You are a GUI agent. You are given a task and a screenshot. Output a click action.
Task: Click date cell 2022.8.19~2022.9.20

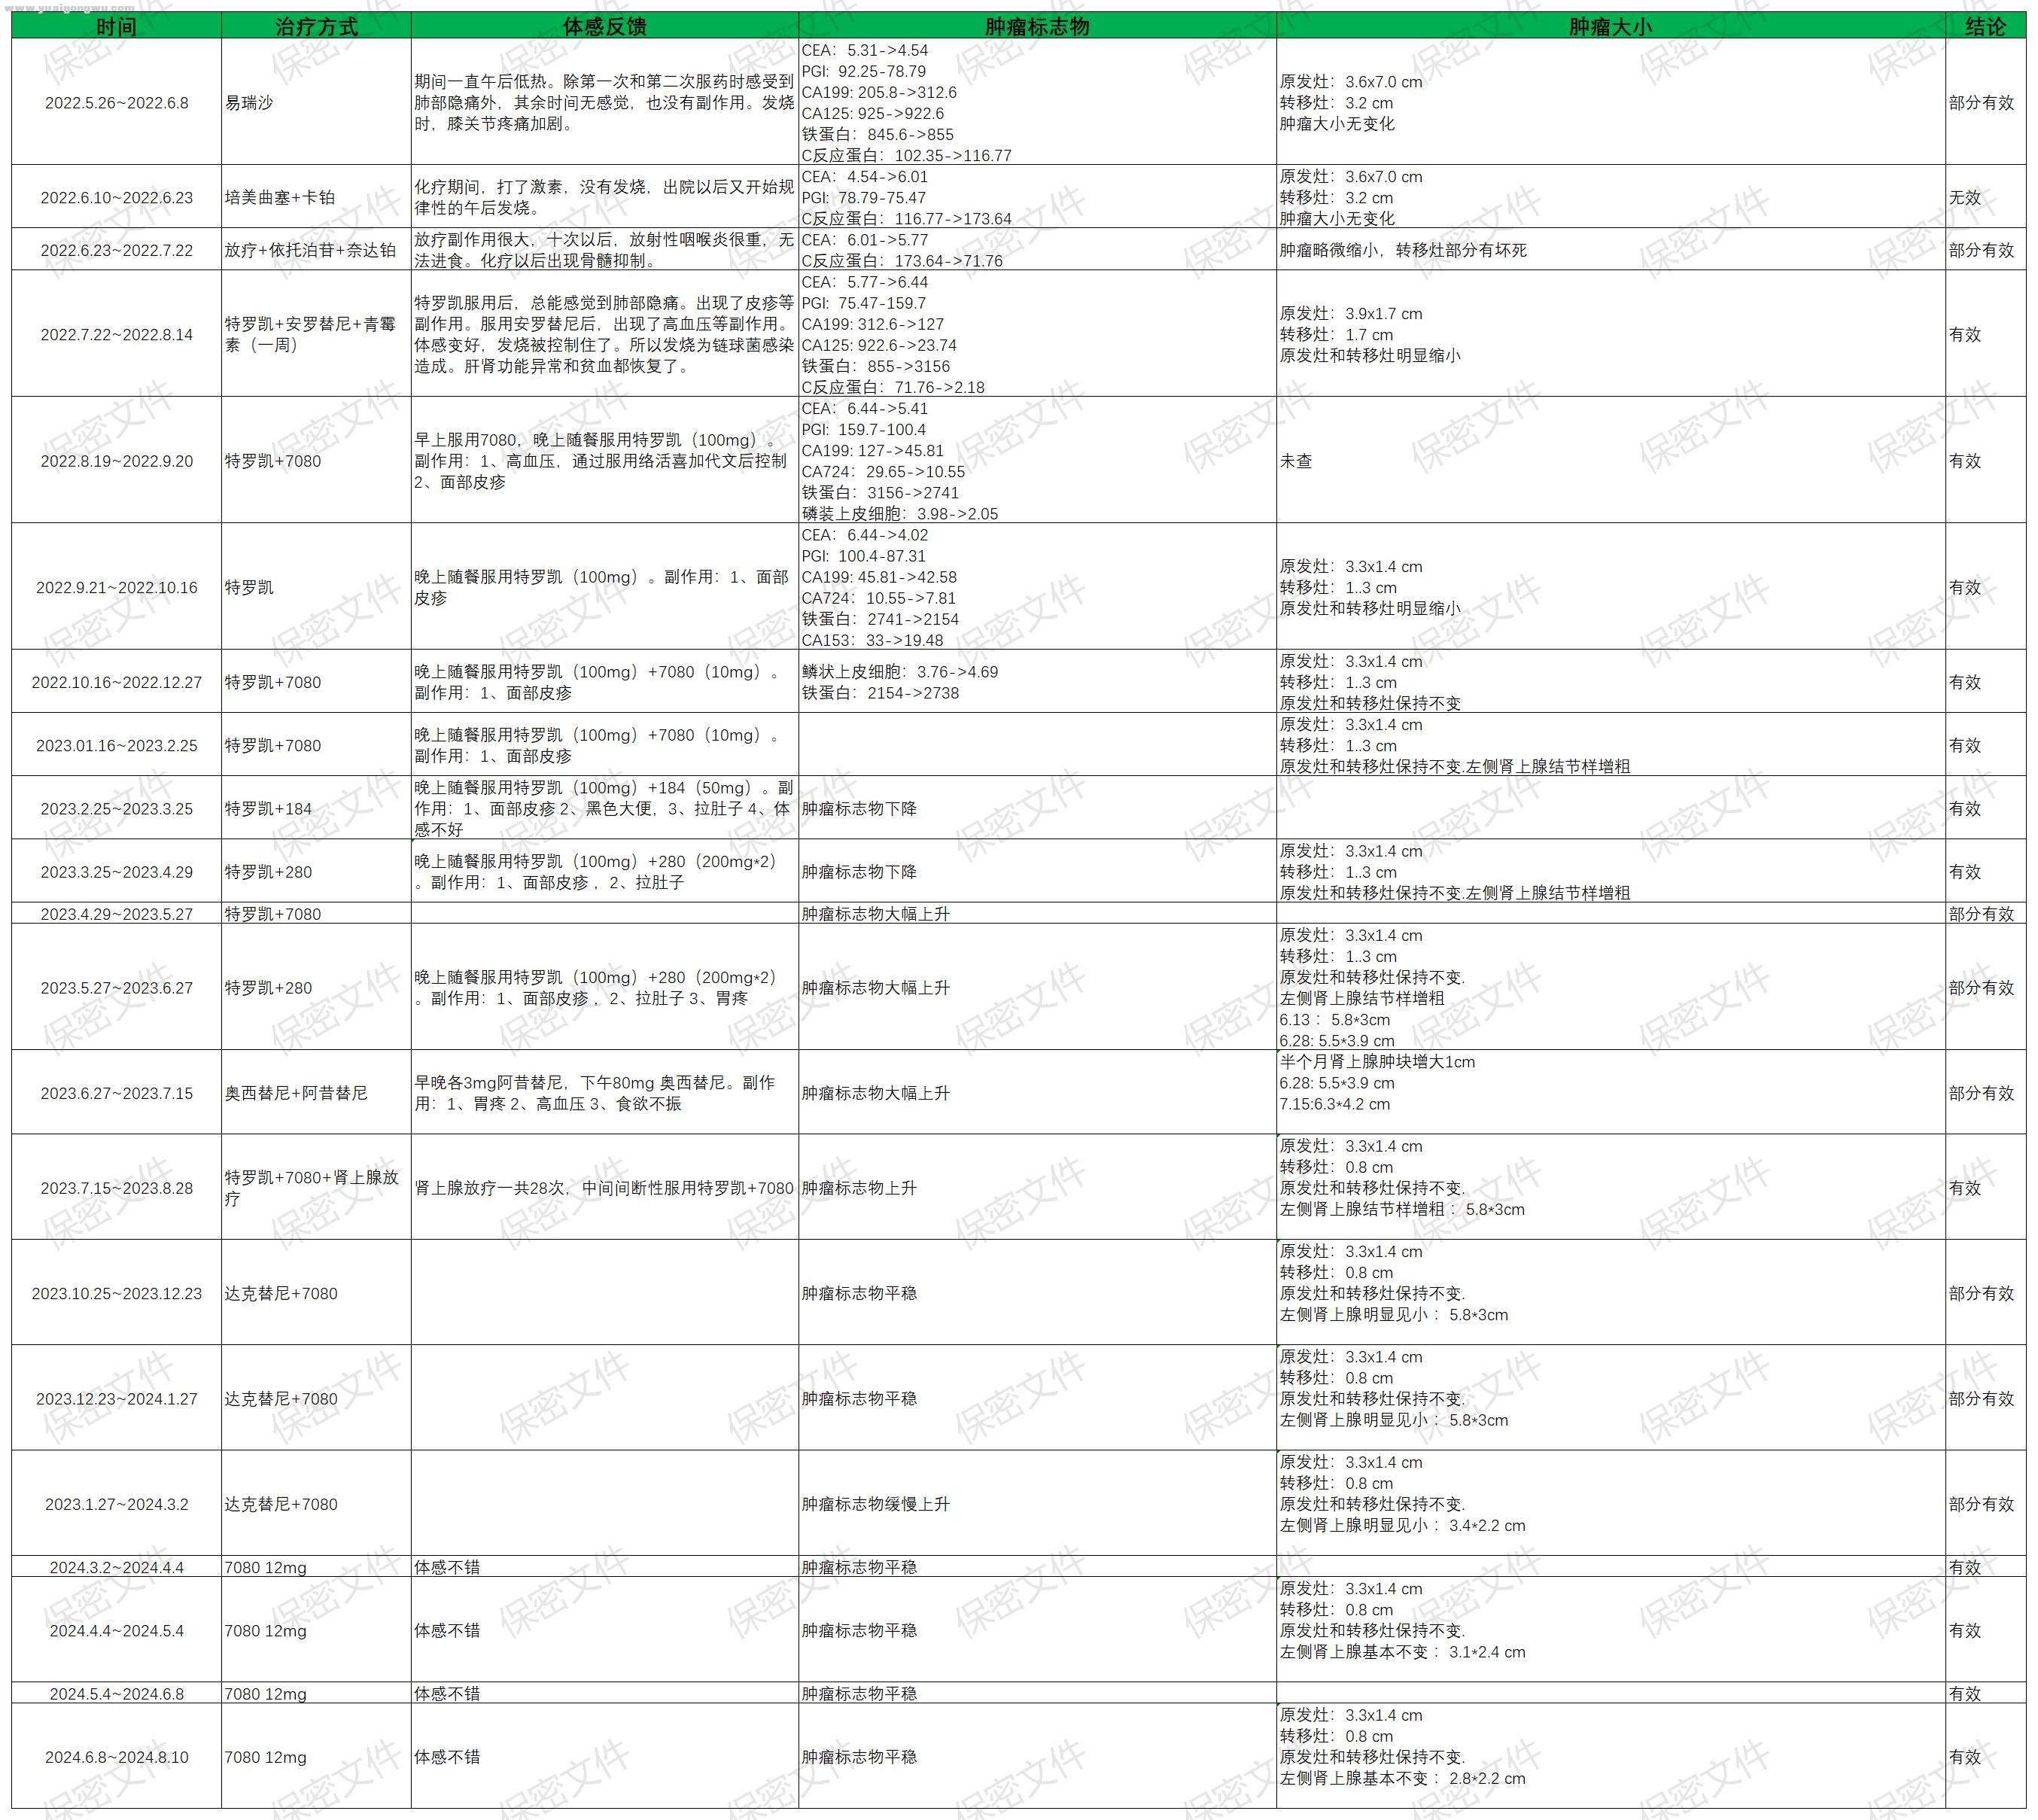click(117, 461)
